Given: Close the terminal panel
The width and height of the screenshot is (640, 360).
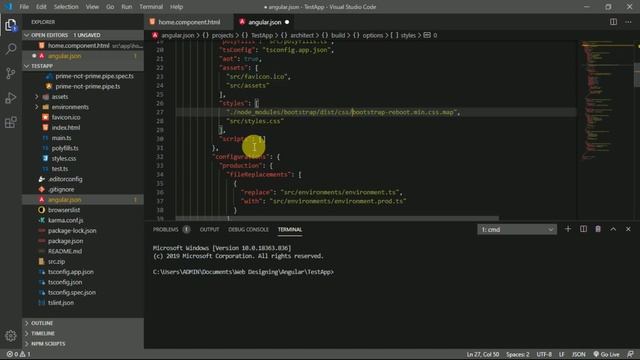Looking at the screenshot, I should coord(628,229).
